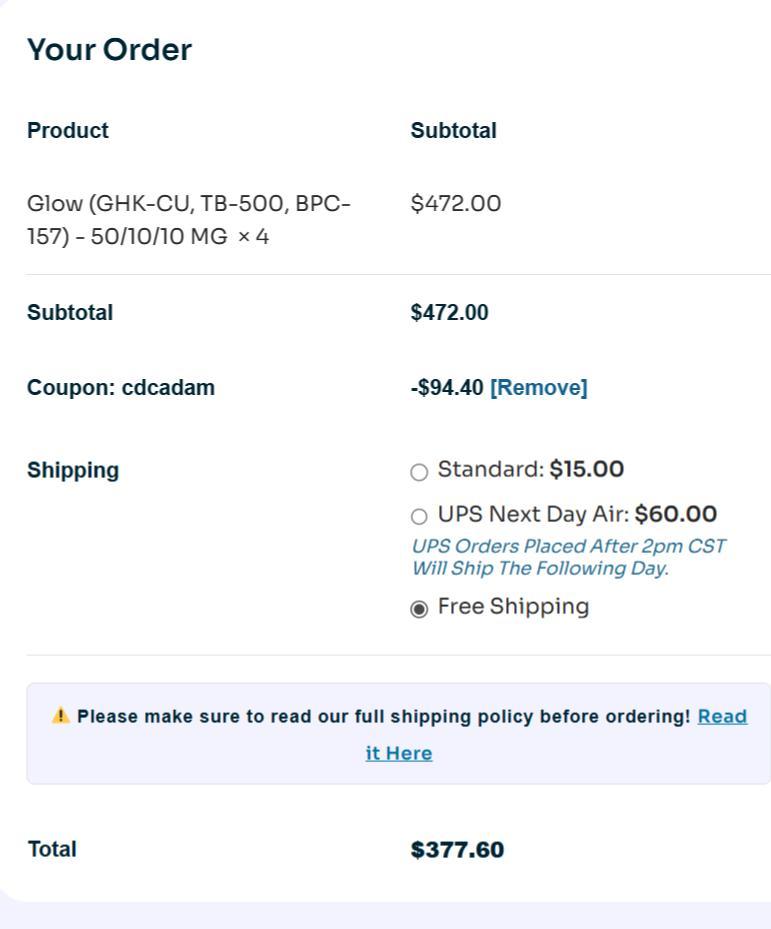Screen dimensions: 771x929
Task: Select the Standard shipping radio button
Action: [419, 472]
